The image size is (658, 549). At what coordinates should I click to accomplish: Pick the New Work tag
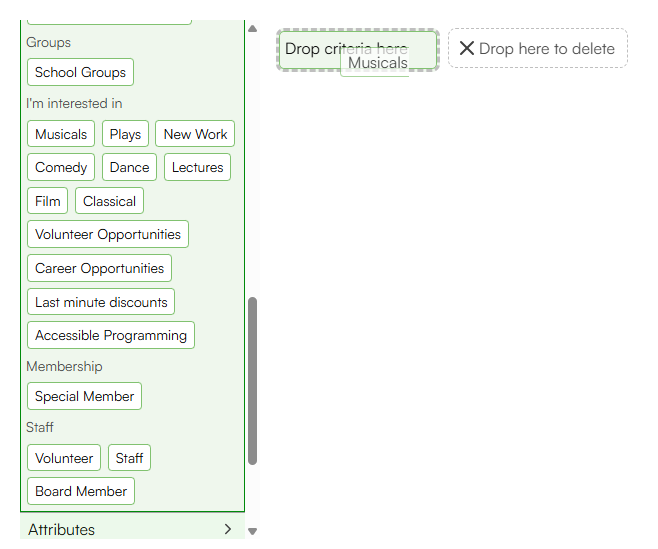click(195, 134)
